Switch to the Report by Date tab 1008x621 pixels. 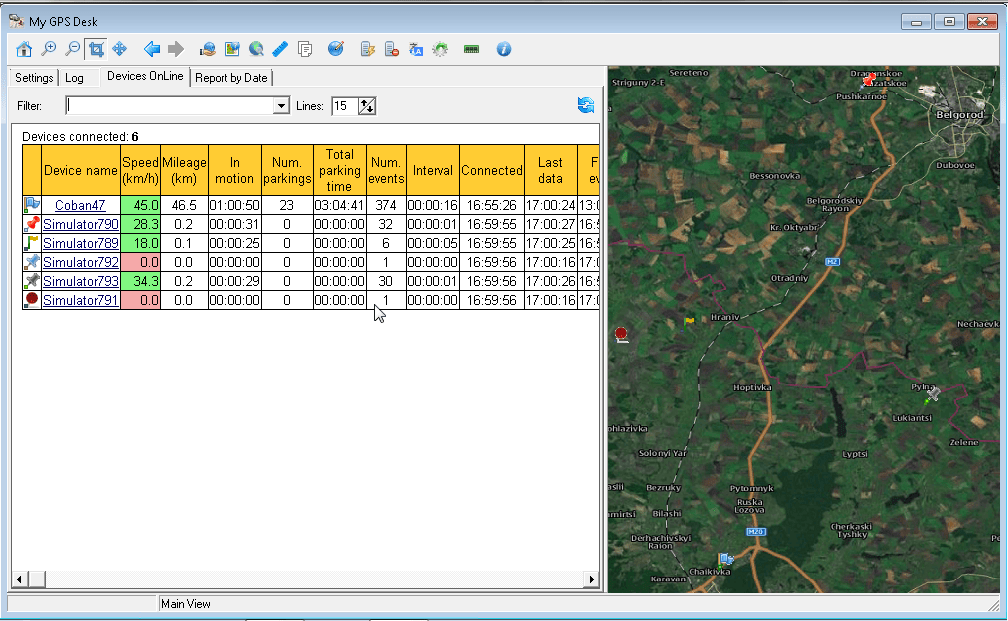(x=234, y=77)
